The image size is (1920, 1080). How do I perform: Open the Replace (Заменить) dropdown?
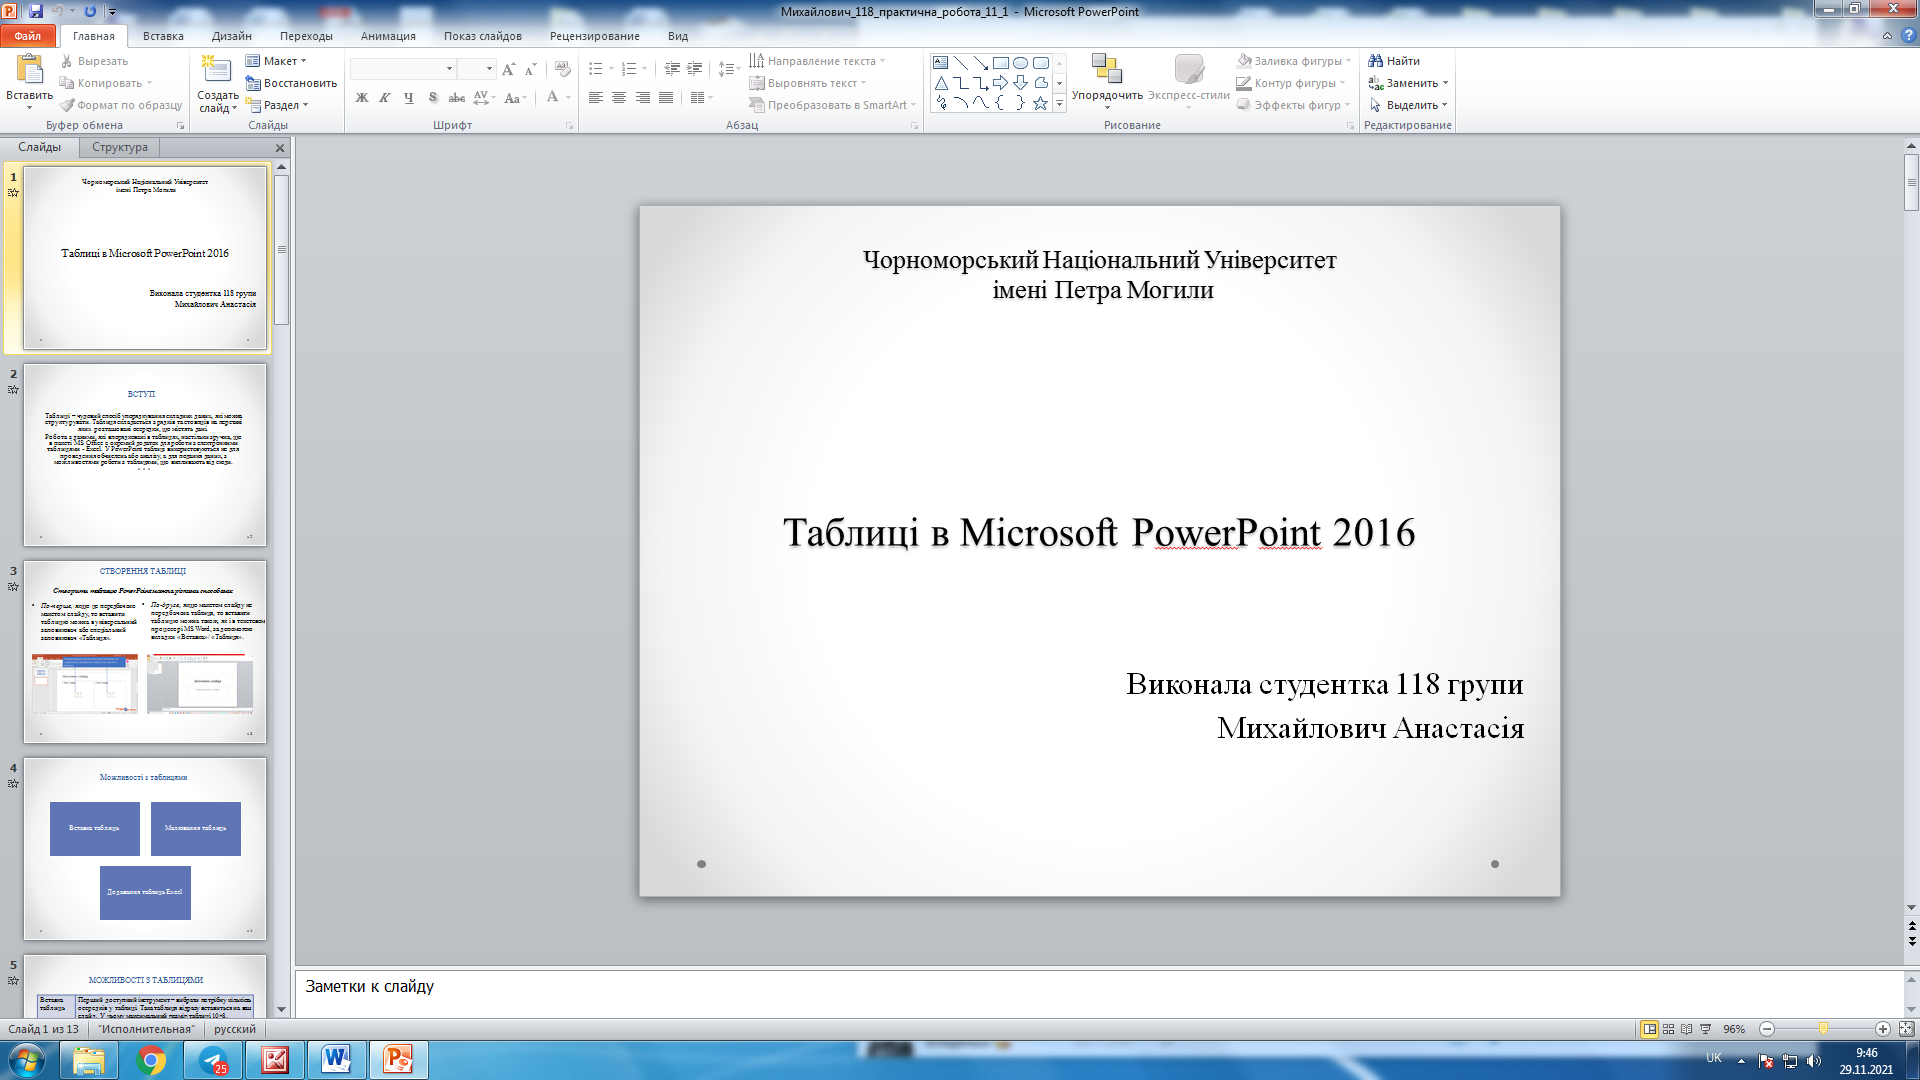click(1408, 83)
